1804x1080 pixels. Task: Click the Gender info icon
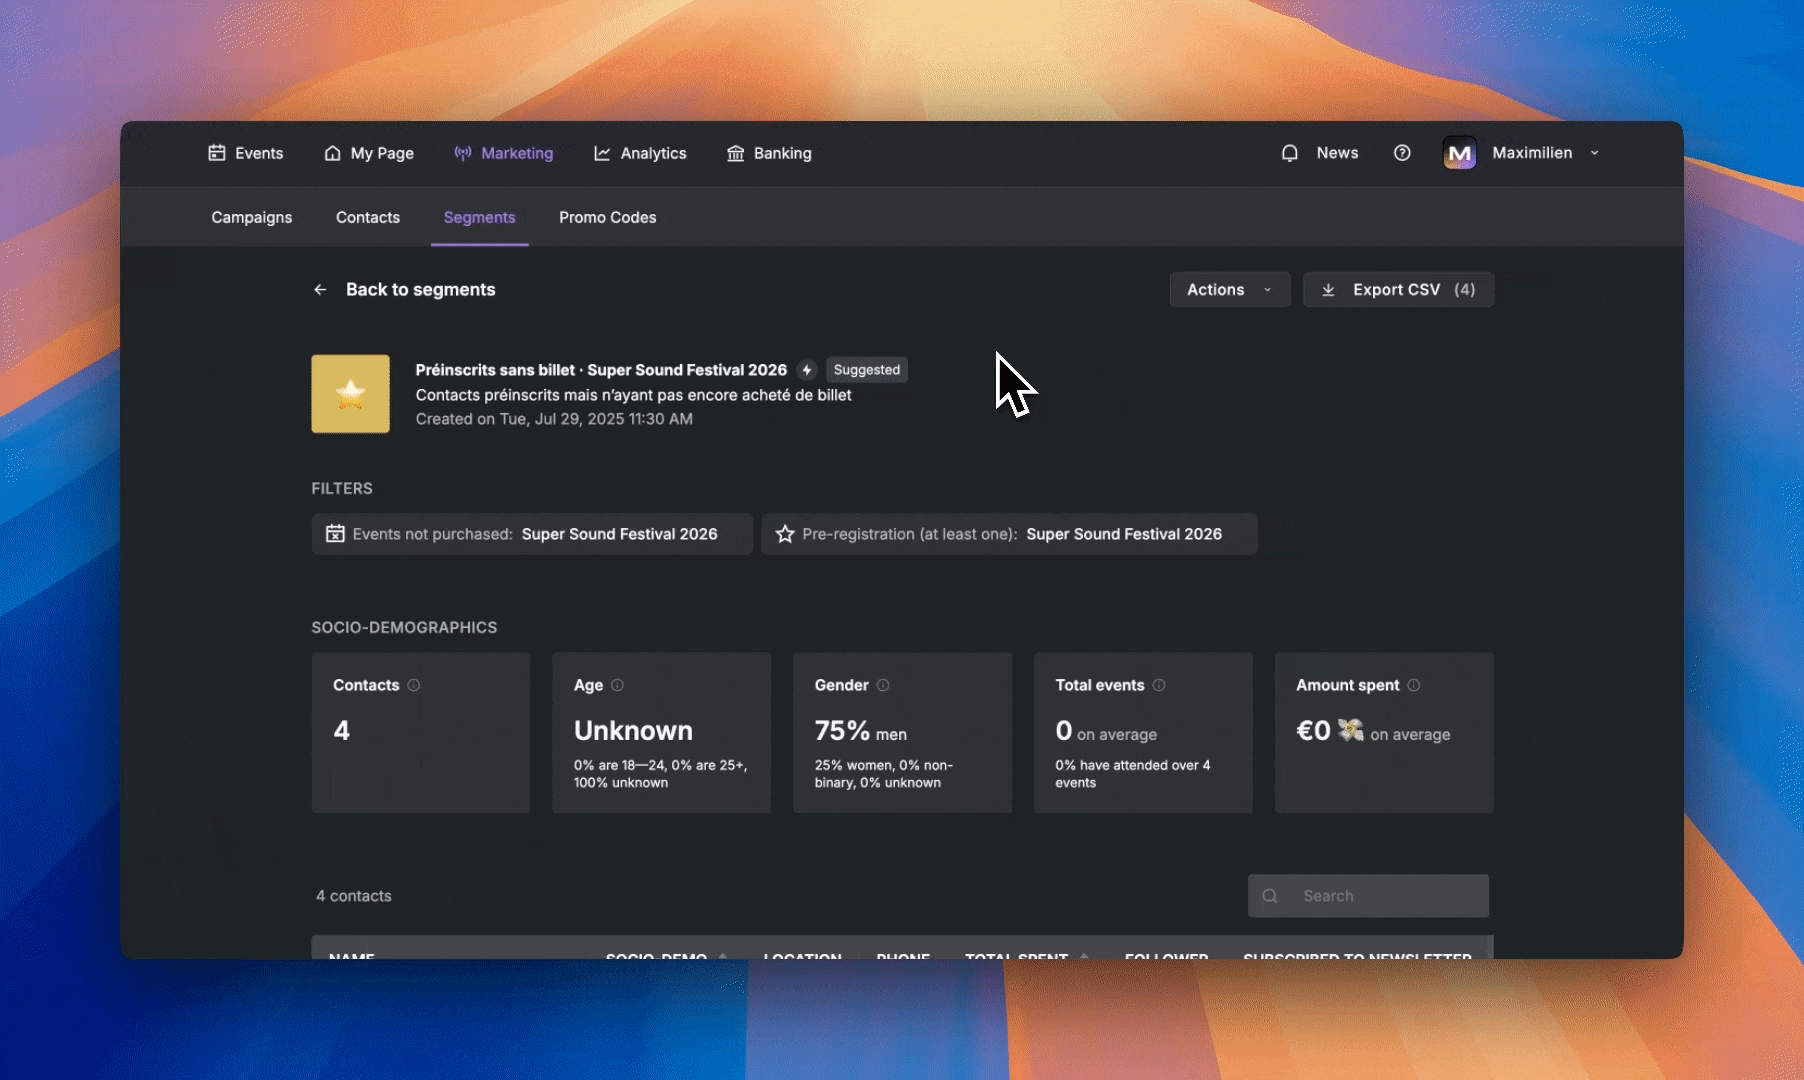[x=883, y=685]
